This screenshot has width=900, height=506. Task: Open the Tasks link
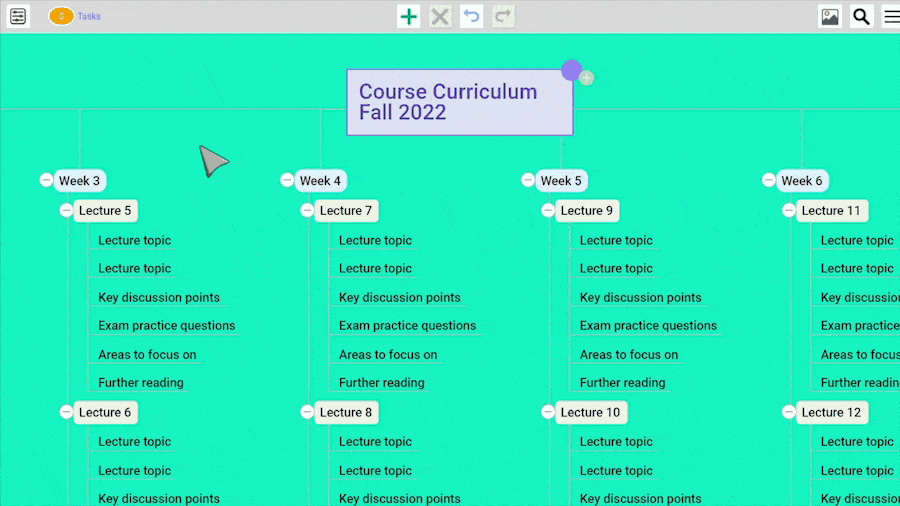(89, 16)
